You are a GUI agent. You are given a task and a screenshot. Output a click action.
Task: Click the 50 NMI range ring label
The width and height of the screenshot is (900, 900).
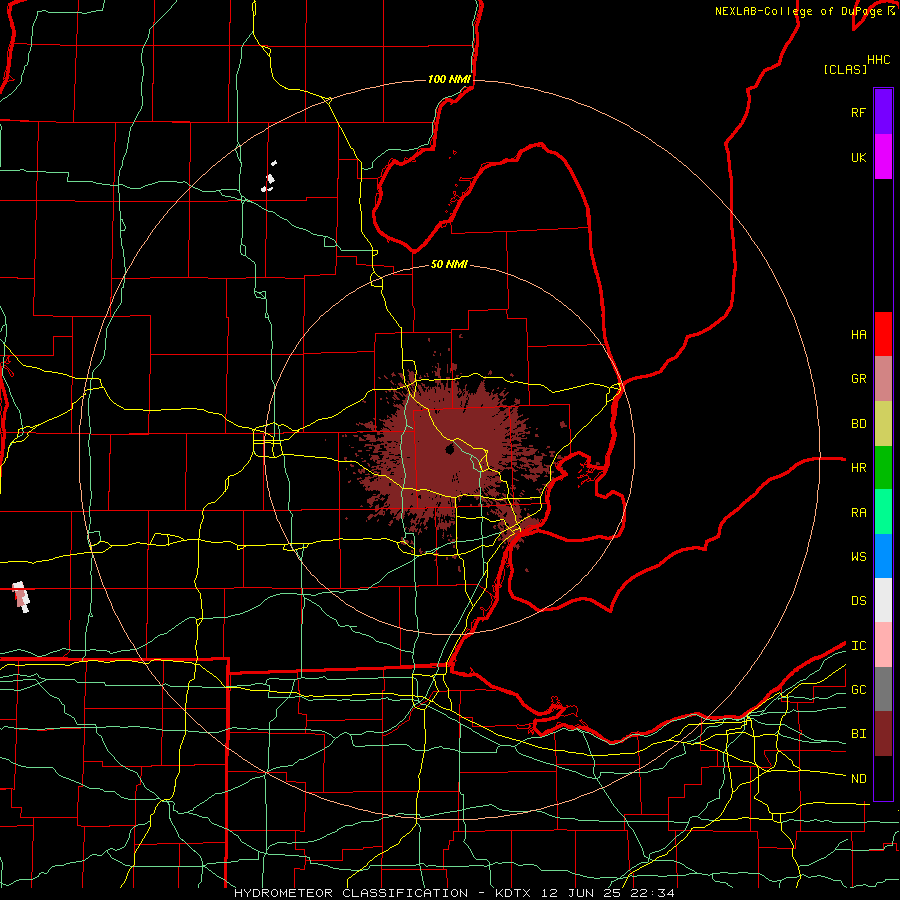coord(449,264)
